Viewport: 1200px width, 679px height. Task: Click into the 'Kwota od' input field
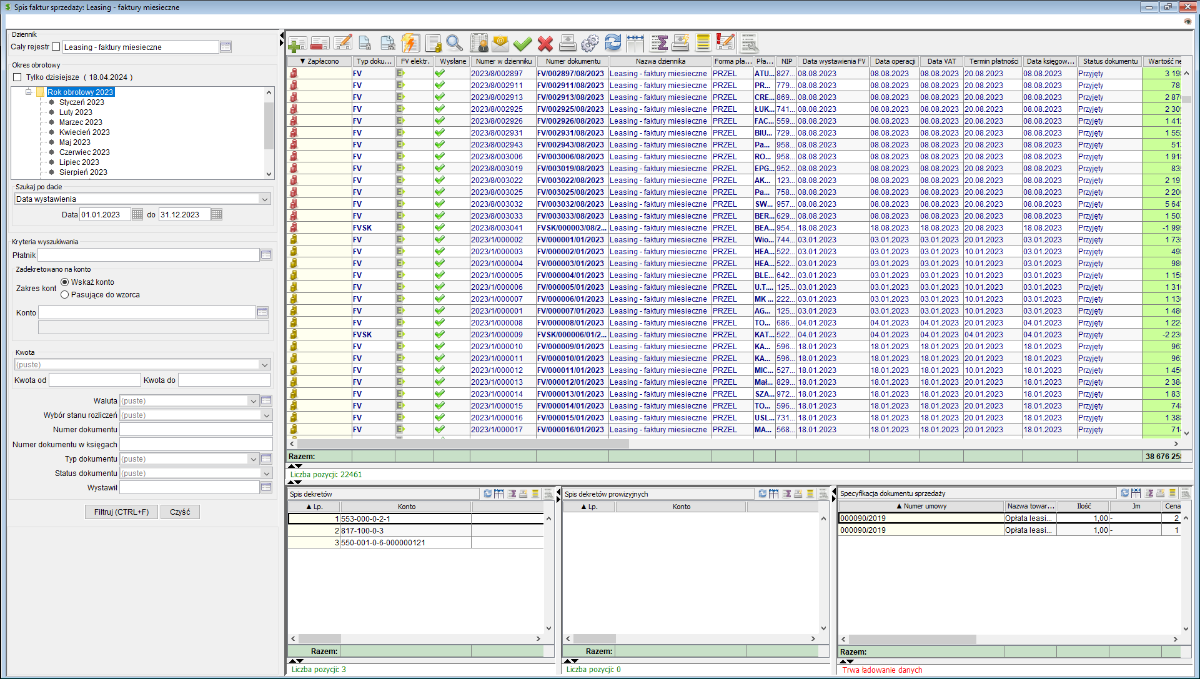[x=95, y=380]
